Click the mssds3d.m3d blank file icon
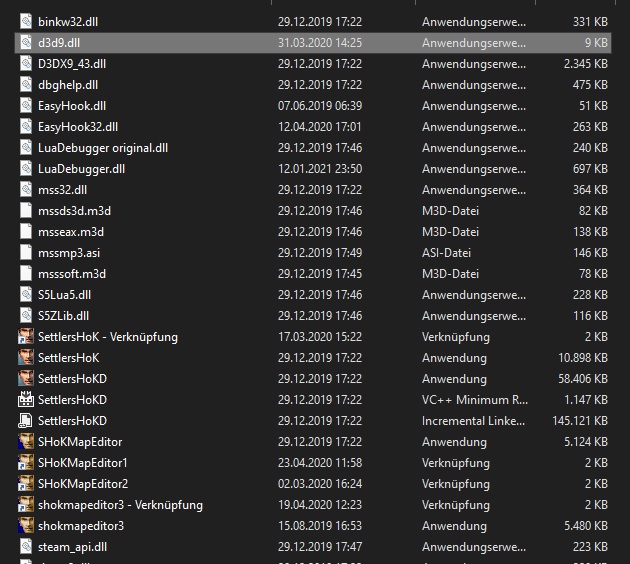The height and width of the screenshot is (564, 630). point(27,210)
